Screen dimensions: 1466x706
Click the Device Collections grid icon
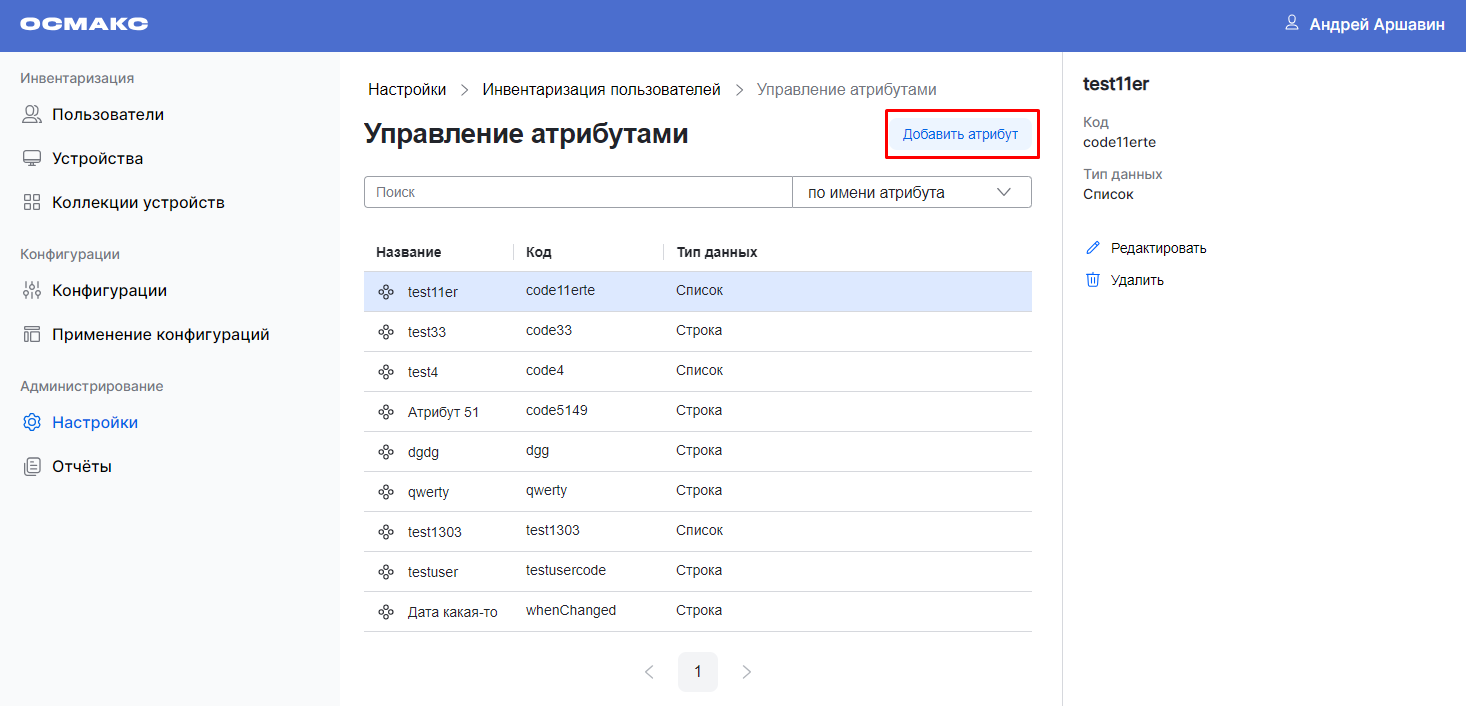32,203
